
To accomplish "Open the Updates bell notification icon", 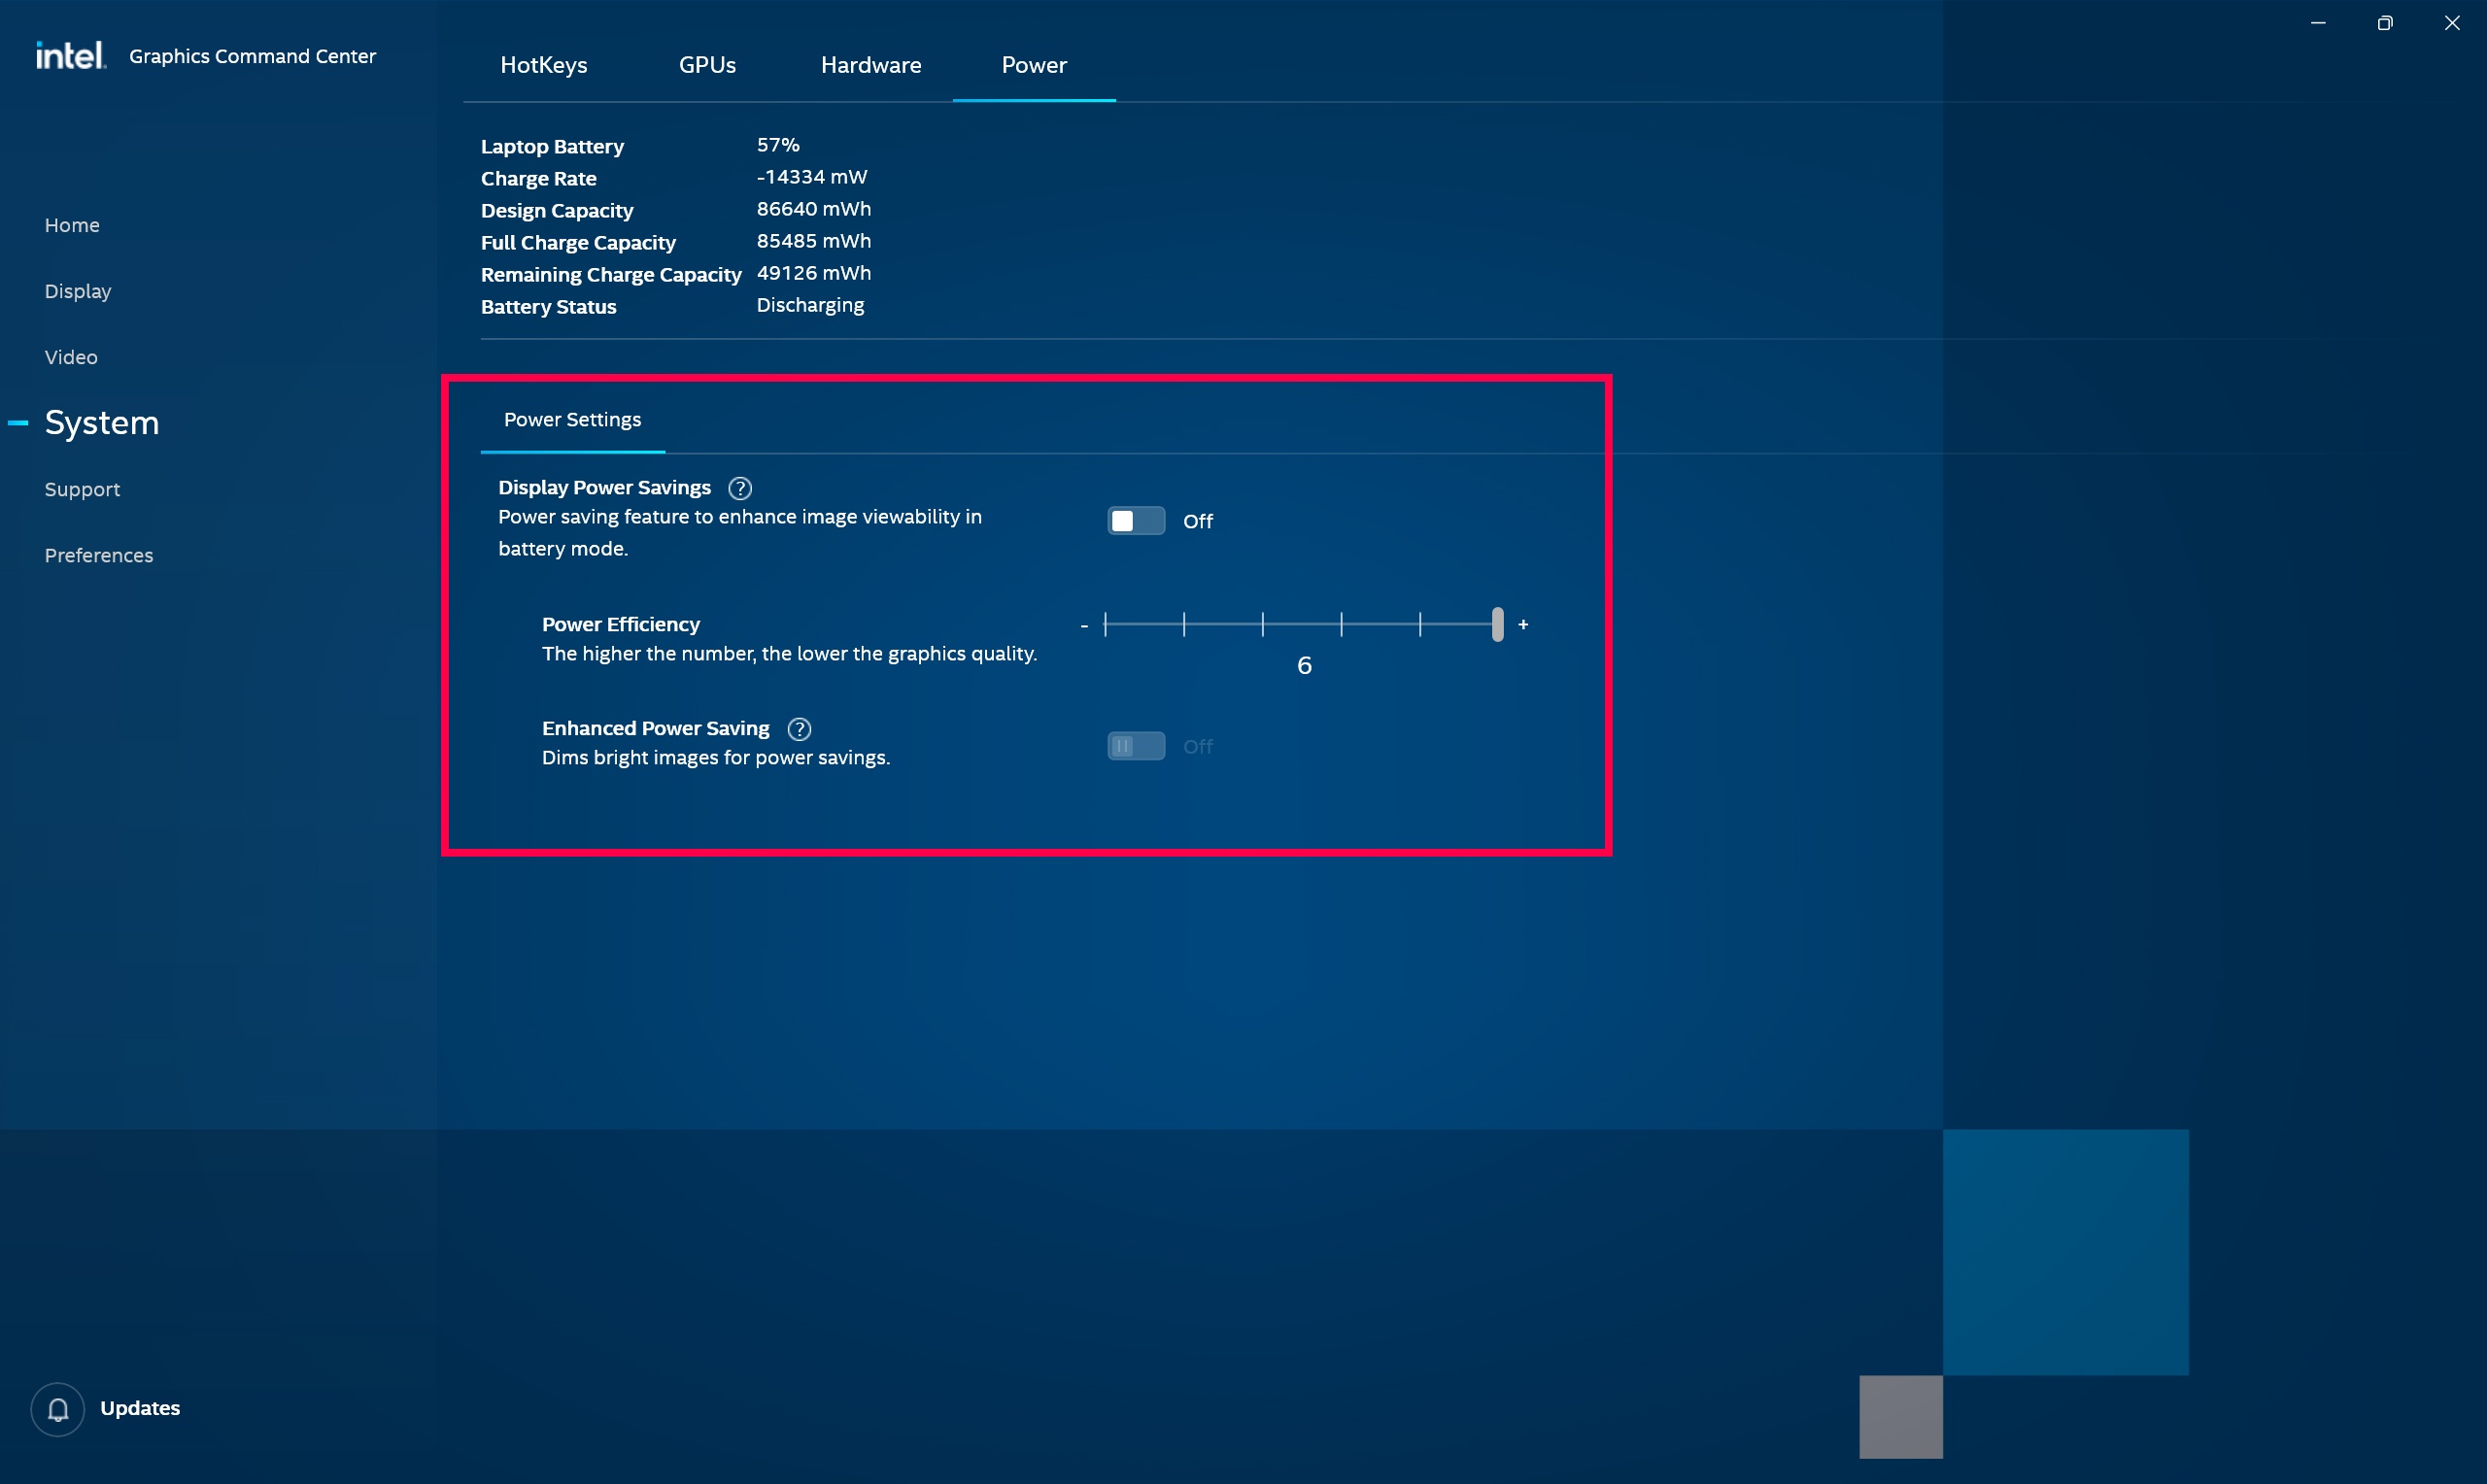I will (58, 1409).
